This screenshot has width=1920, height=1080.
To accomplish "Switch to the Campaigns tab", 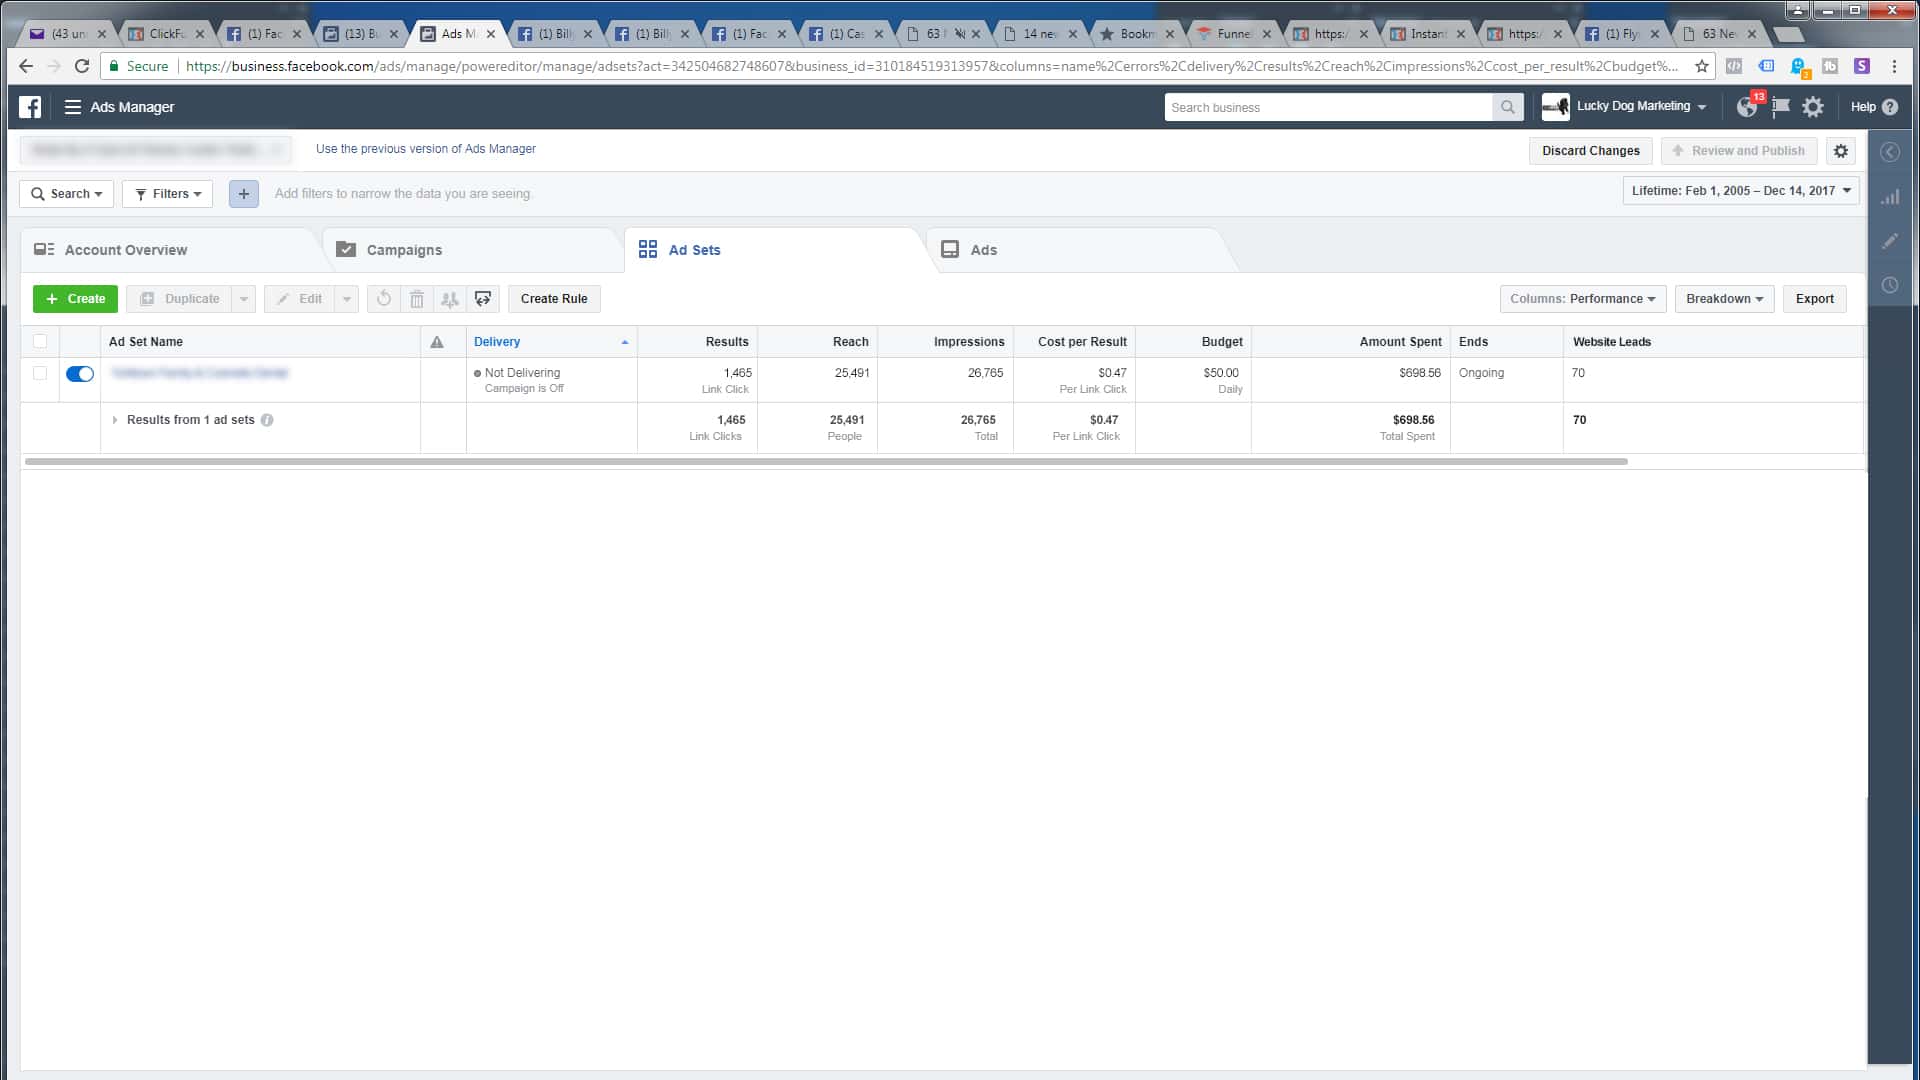I will (404, 250).
